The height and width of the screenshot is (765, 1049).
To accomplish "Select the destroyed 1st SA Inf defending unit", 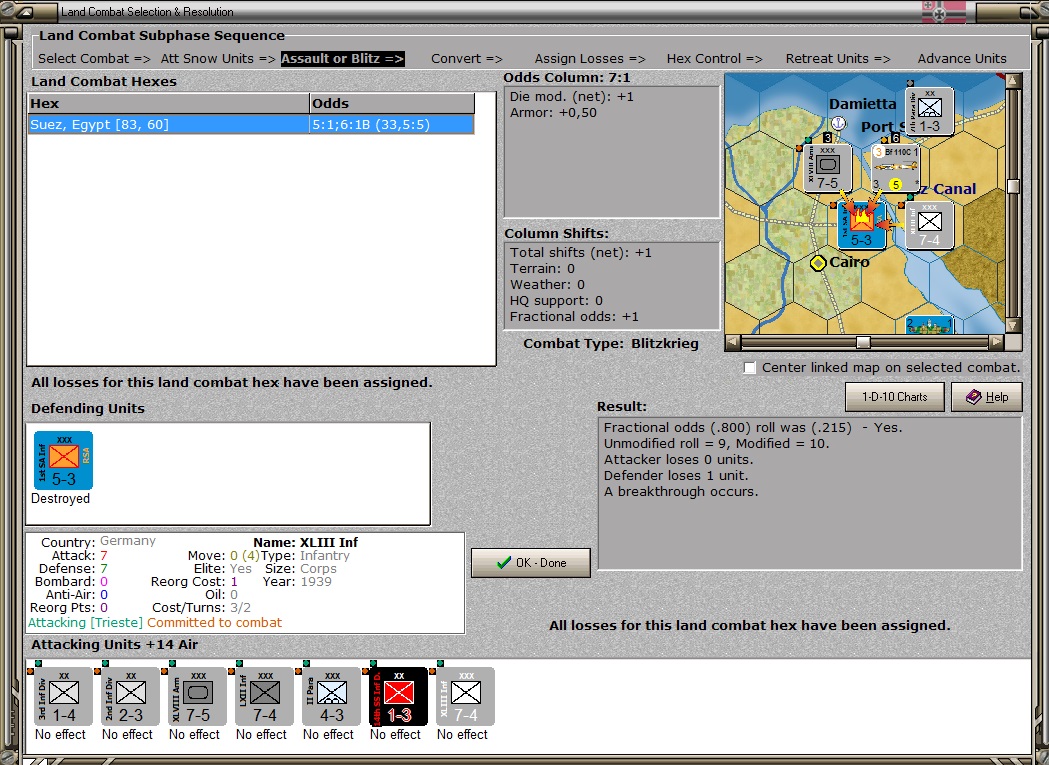I will pos(64,460).
